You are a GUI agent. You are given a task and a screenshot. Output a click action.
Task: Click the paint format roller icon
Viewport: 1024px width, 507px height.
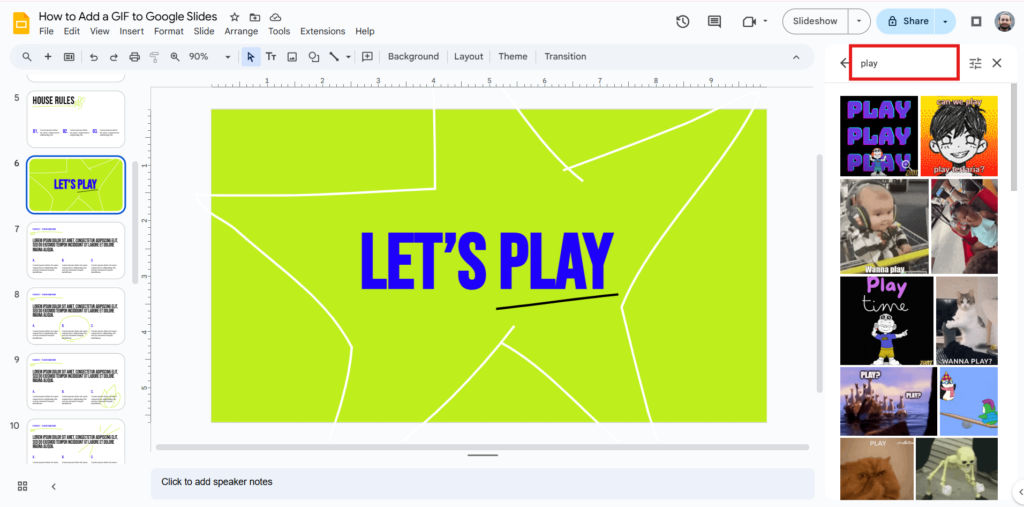click(153, 57)
